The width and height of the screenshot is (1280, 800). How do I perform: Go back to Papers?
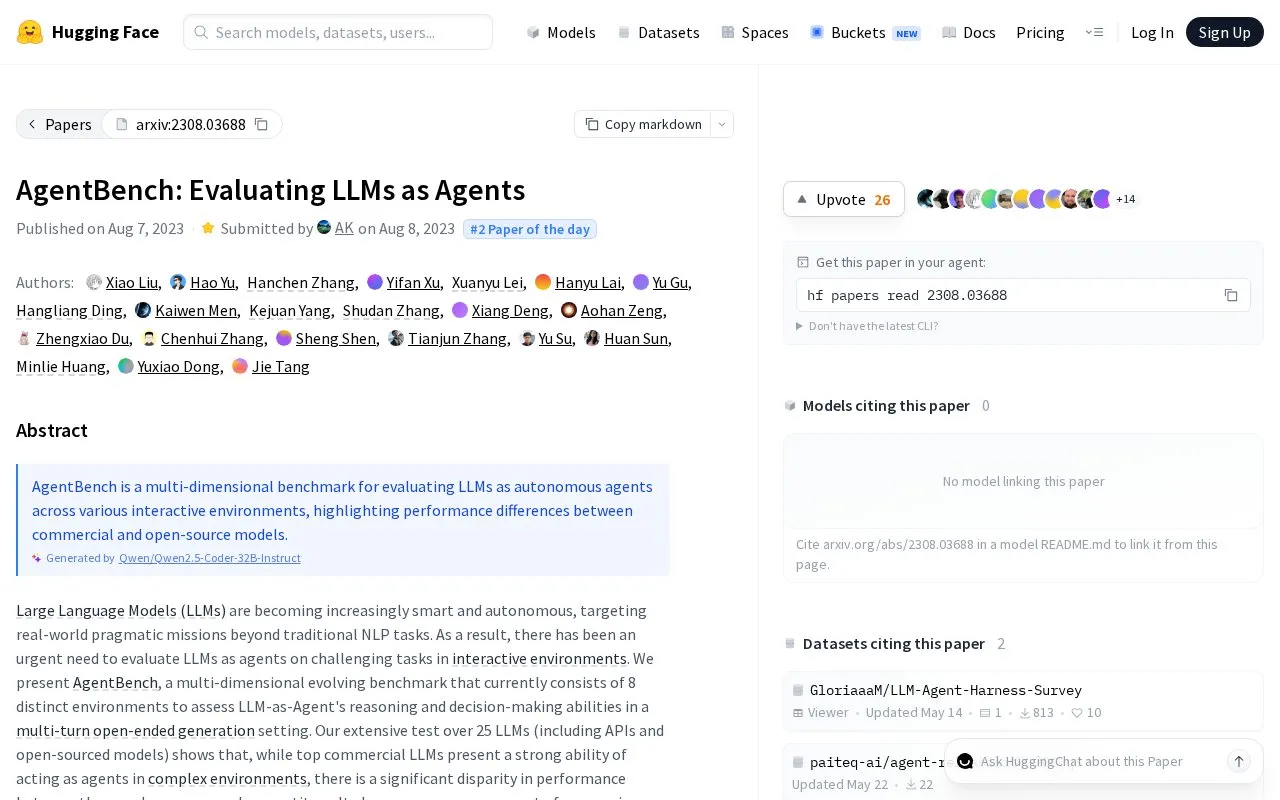(59, 124)
